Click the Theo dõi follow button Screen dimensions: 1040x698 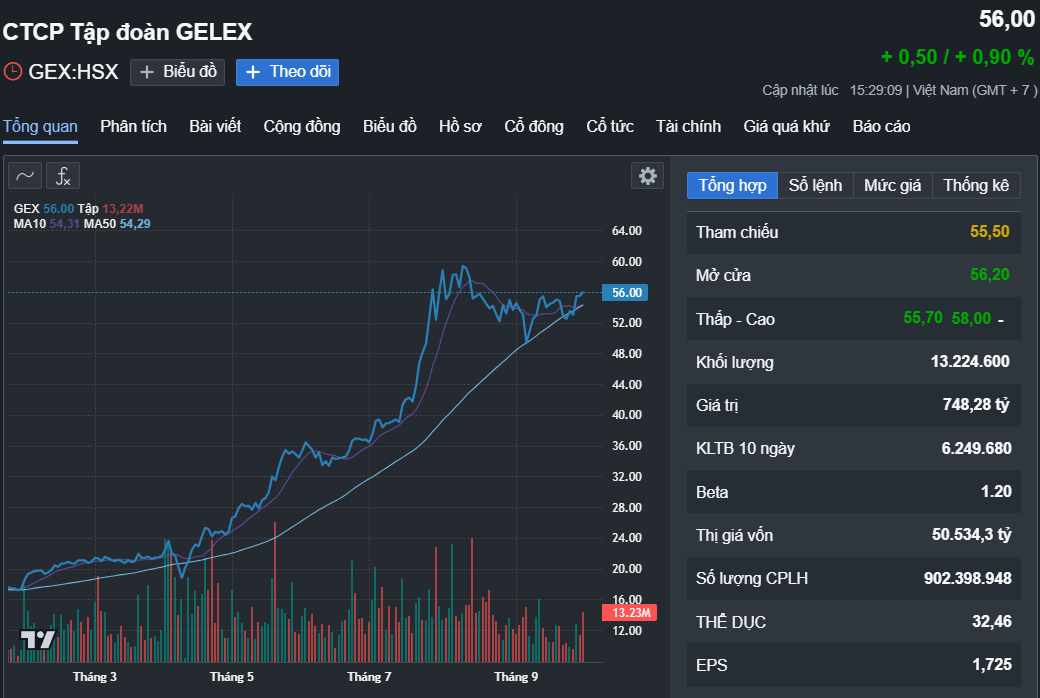click(287, 72)
